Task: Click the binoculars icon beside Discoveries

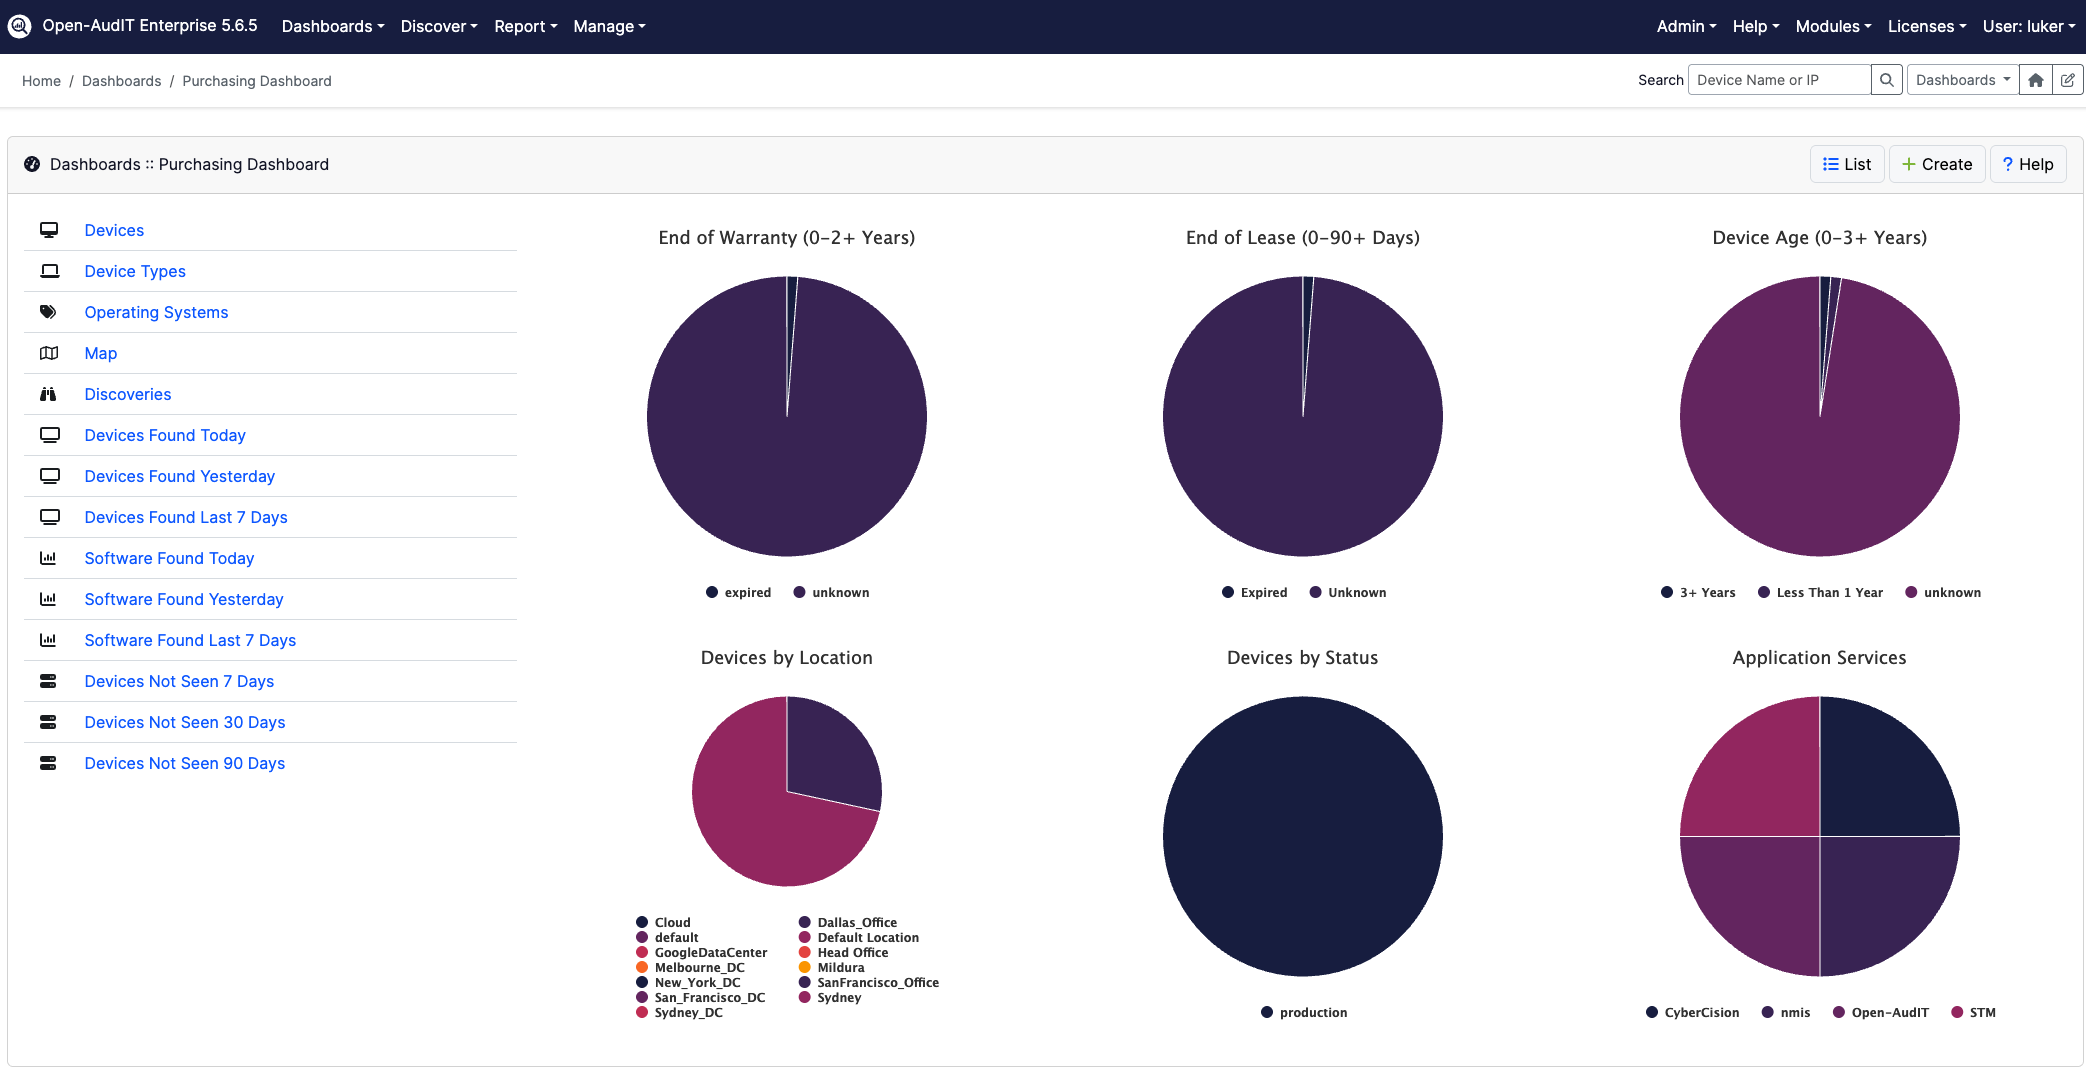Action: (x=49, y=394)
